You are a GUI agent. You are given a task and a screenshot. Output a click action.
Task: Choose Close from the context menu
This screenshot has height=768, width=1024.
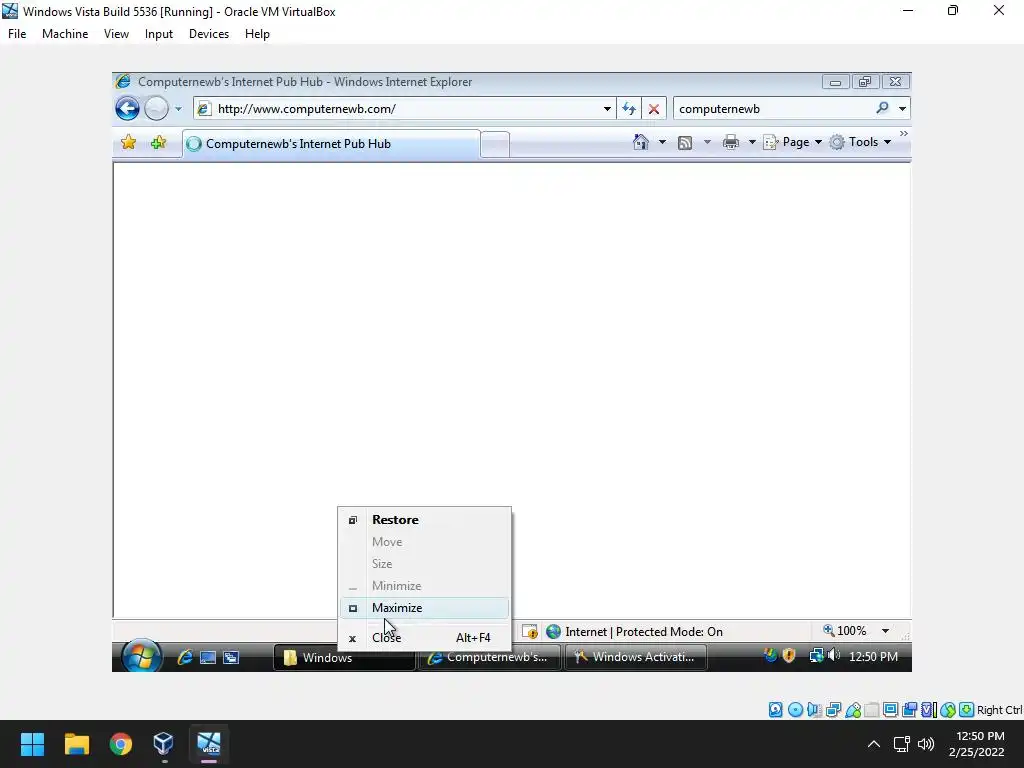click(424, 638)
